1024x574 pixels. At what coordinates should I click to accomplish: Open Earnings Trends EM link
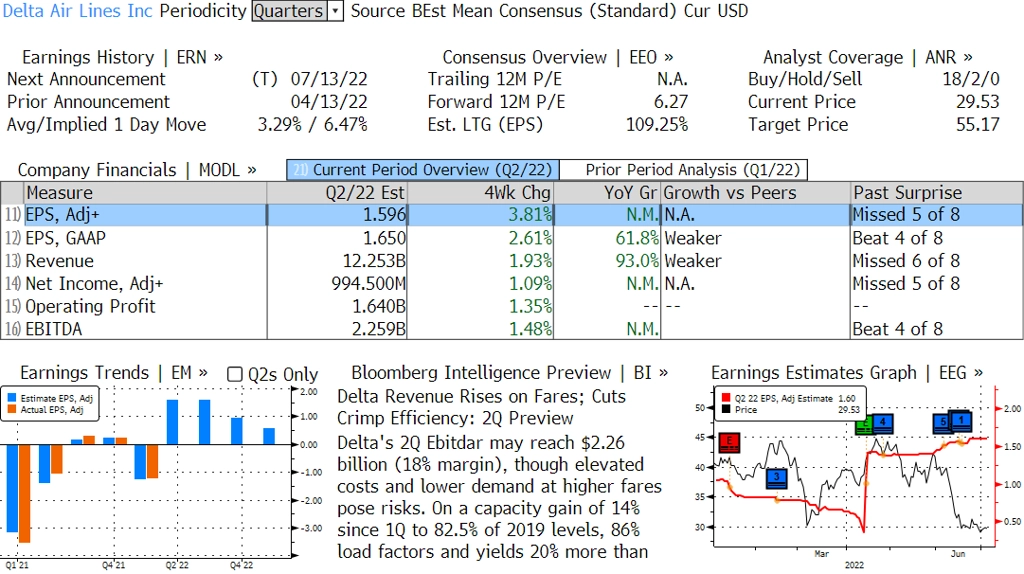tap(114, 373)
